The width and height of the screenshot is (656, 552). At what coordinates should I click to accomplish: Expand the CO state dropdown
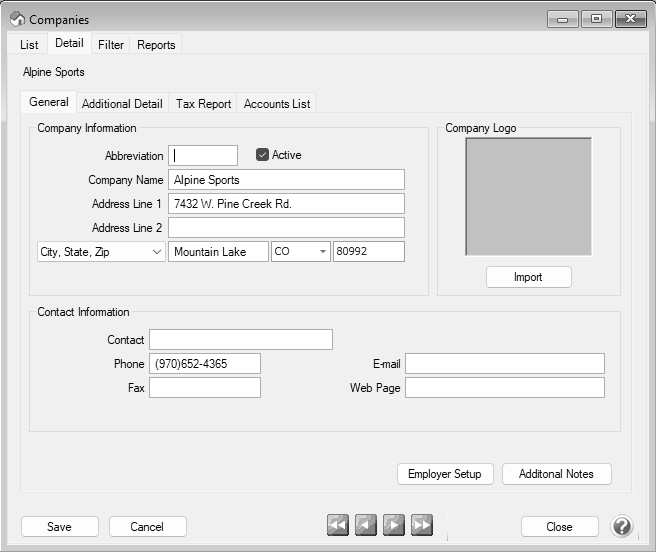tap(322, 252)
